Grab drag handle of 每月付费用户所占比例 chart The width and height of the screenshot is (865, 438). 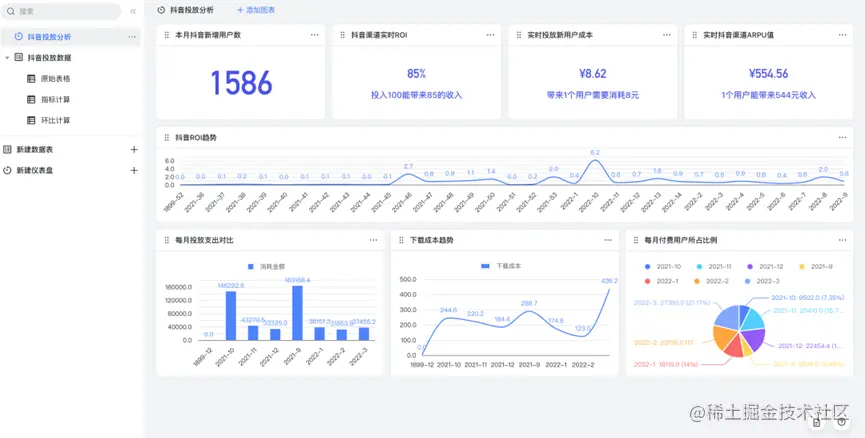(636, 240)
